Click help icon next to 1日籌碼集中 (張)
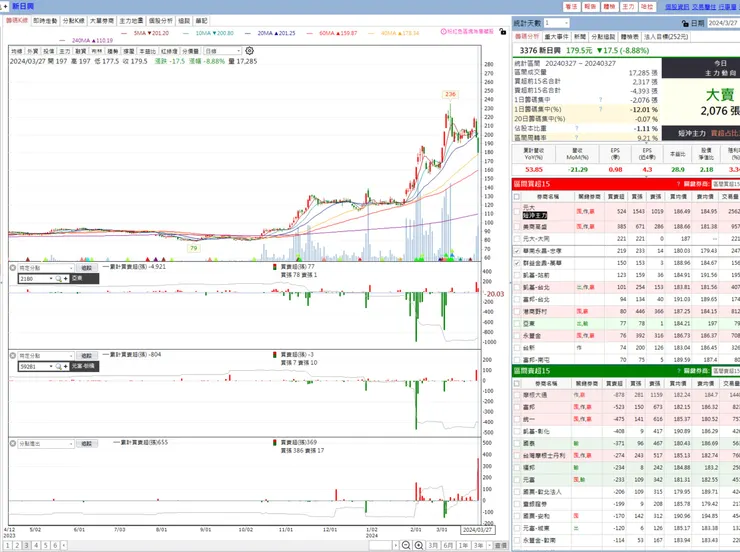740x552 pixels. point(600,100)
